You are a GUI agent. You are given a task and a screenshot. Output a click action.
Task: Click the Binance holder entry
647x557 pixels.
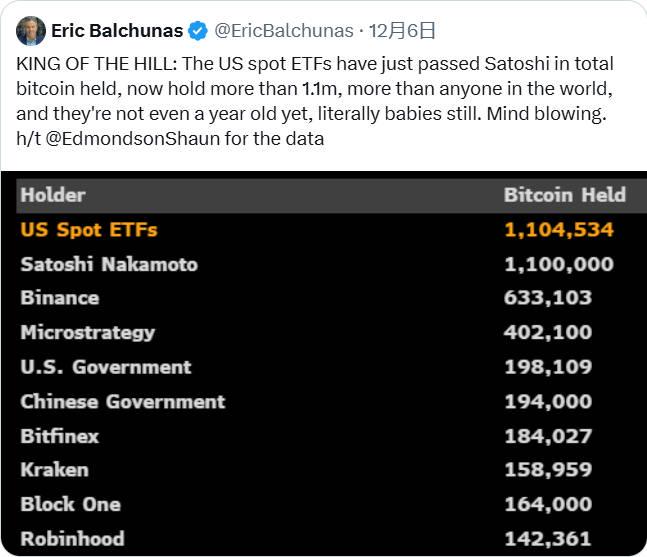[x=60, y=298]
